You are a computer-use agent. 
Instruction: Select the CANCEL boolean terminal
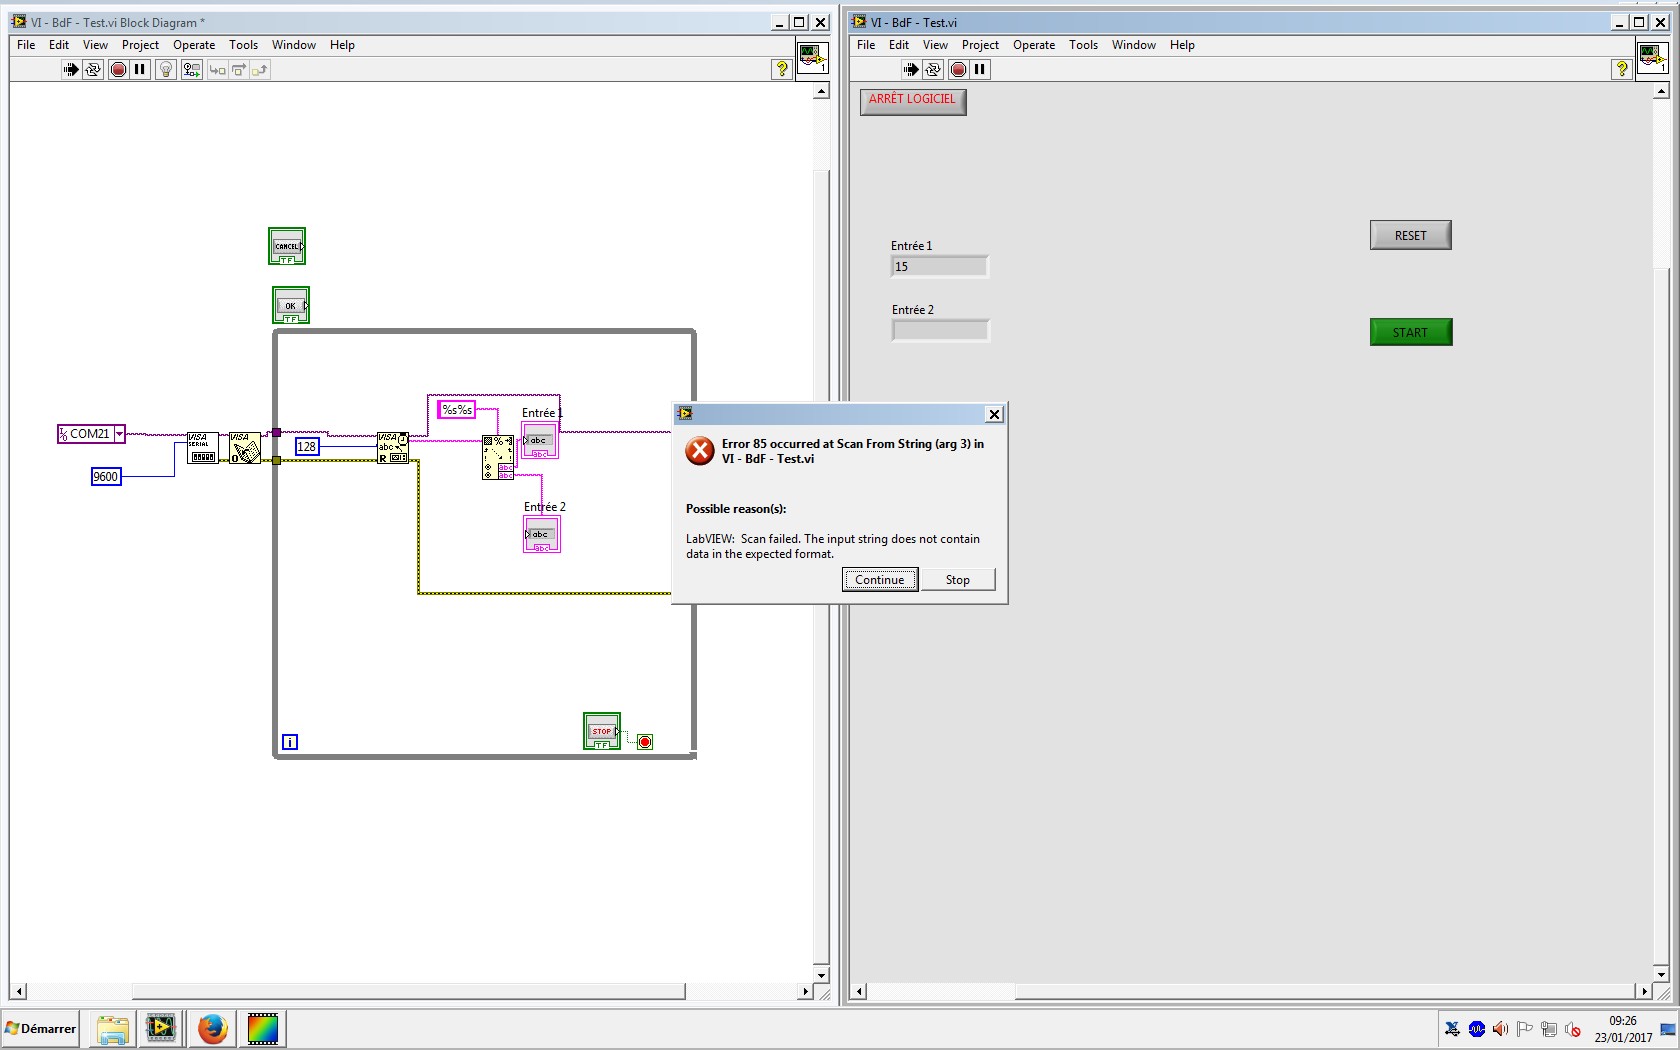point(287,246)
